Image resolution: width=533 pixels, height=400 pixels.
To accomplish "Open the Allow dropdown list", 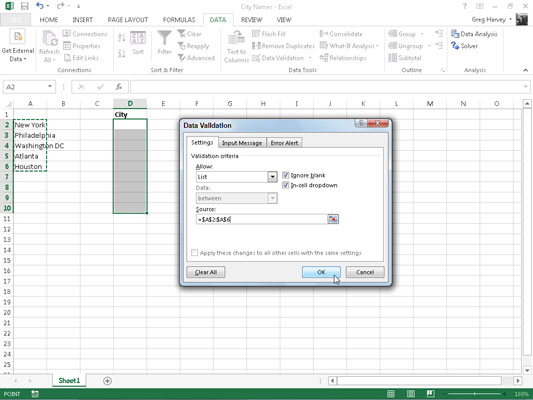I will click(272, 177).
